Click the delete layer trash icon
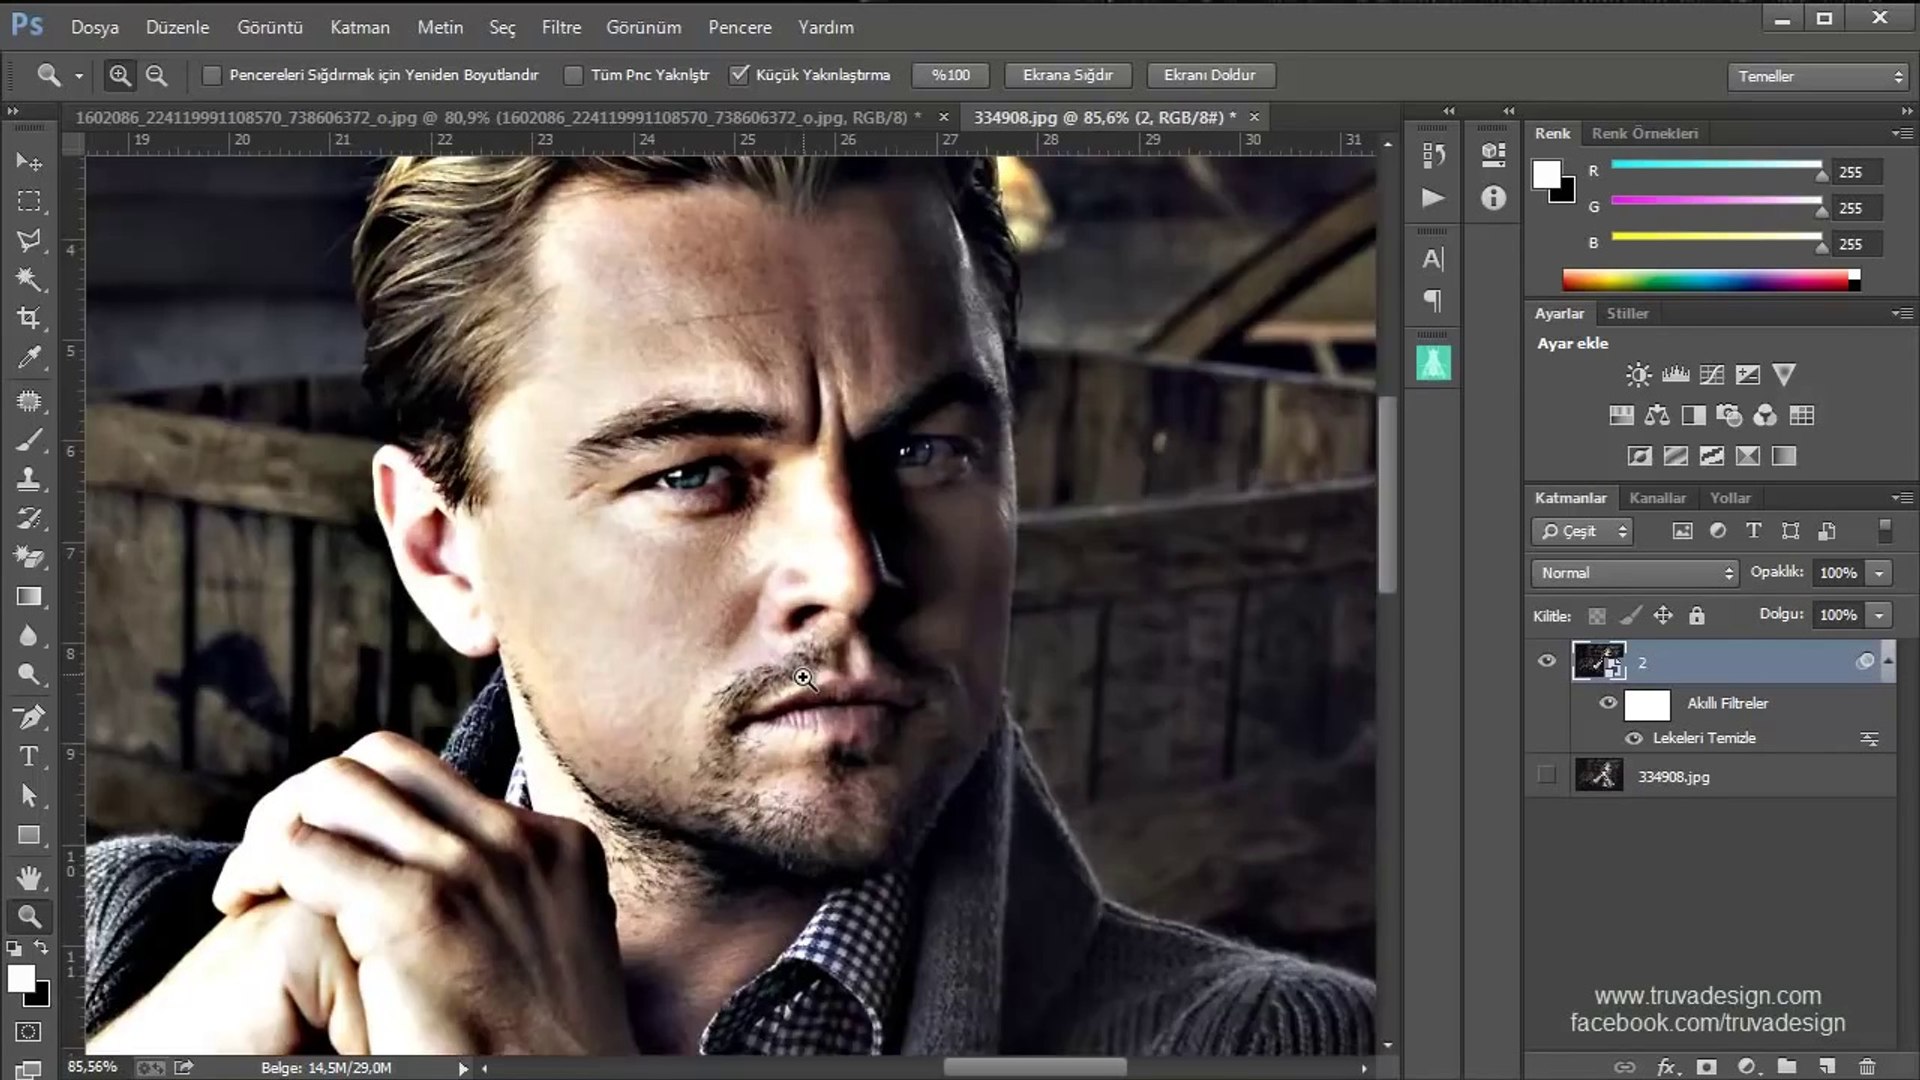 [x=1866, y=1066]
